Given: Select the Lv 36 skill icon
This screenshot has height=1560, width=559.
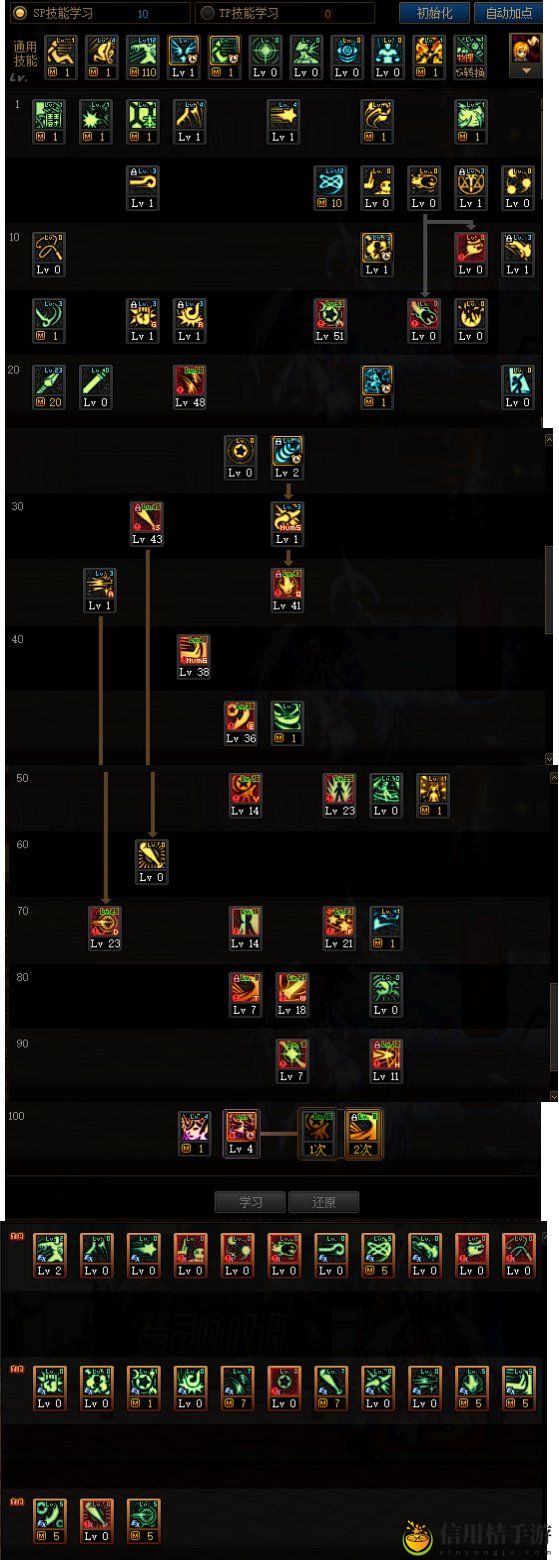Looking at the screenshot, I should pyautogui.click(x=241, y=723).
